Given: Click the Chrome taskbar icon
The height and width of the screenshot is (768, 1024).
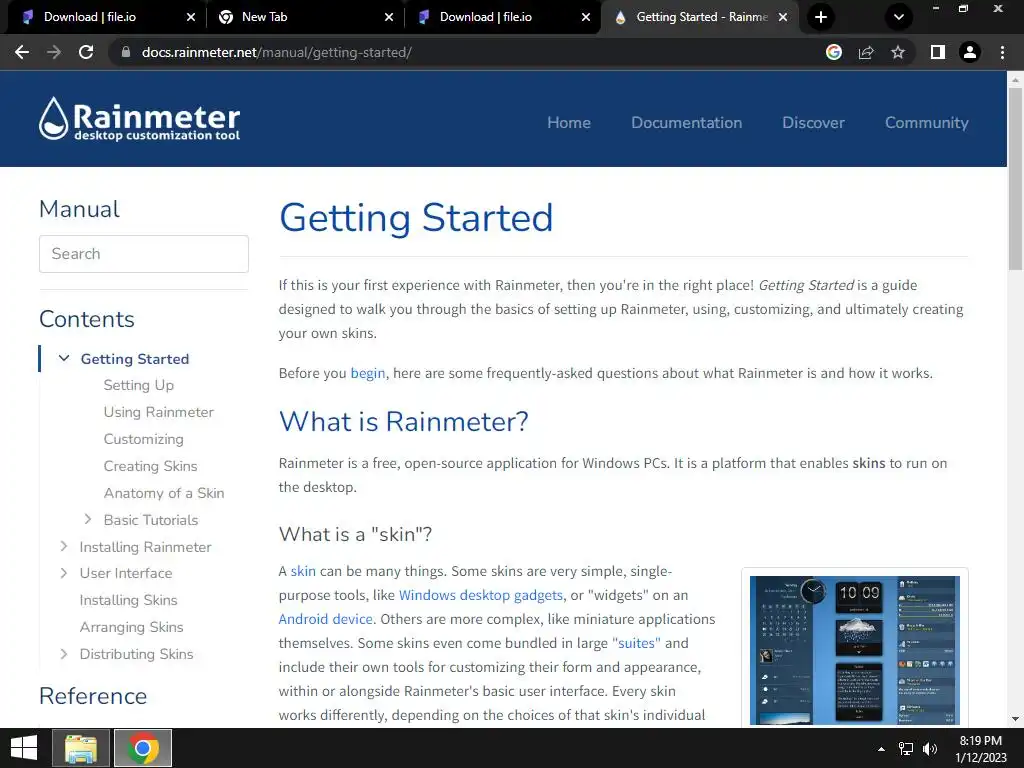Looking at the screenshot, I should click(x=143, y=748).
